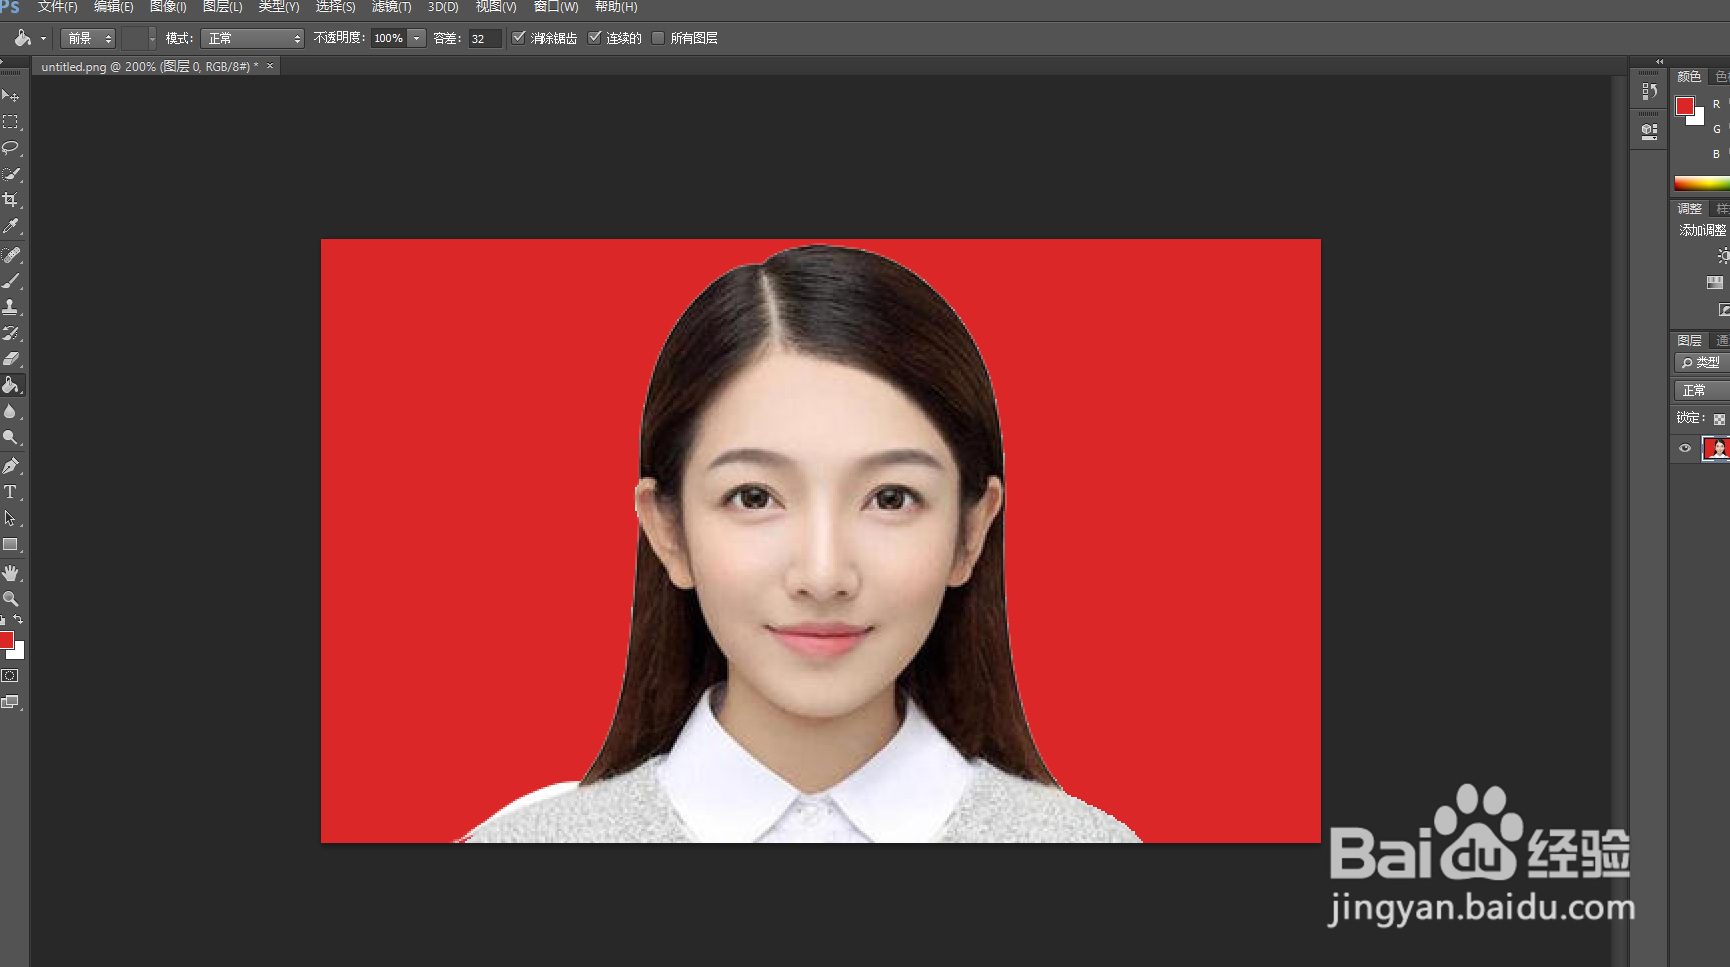Toggle Quick Mask mode

point(10,676)
